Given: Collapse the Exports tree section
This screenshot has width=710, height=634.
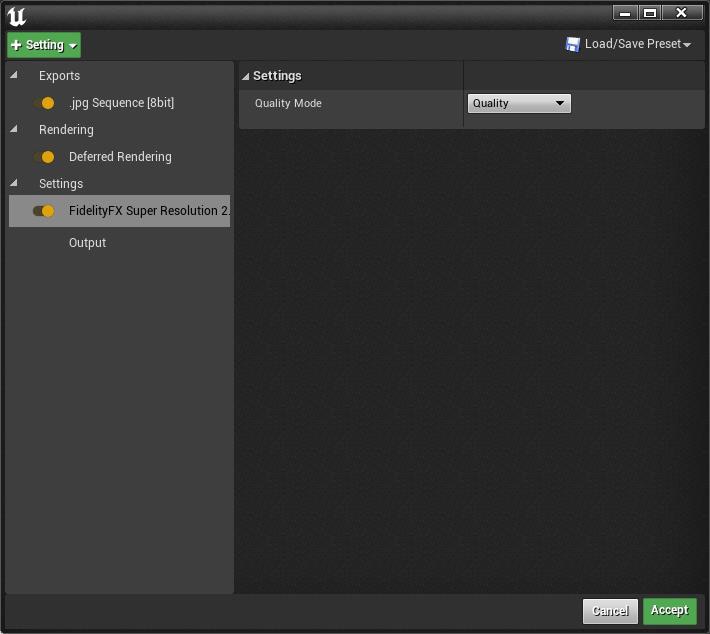Looking at the screenshot, I should pos(14,76).
